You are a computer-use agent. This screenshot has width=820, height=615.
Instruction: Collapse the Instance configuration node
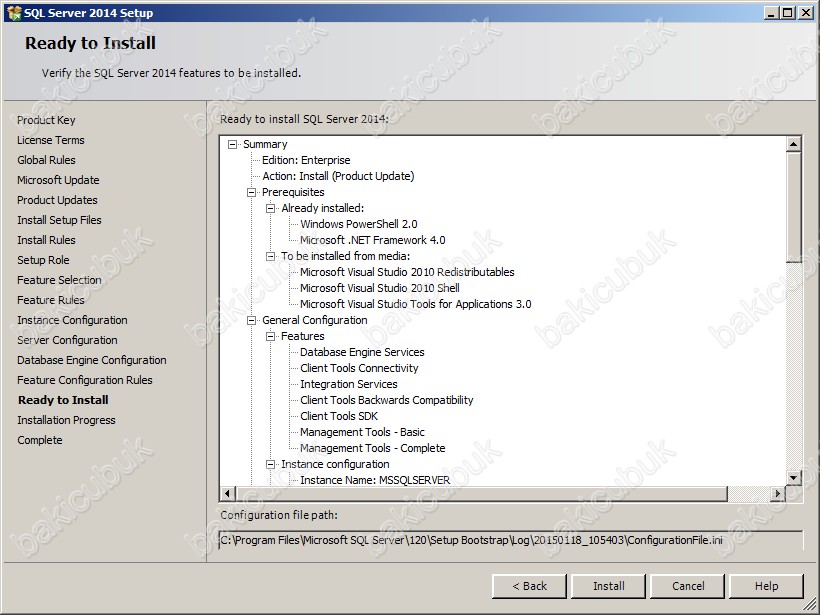[270, 464]
